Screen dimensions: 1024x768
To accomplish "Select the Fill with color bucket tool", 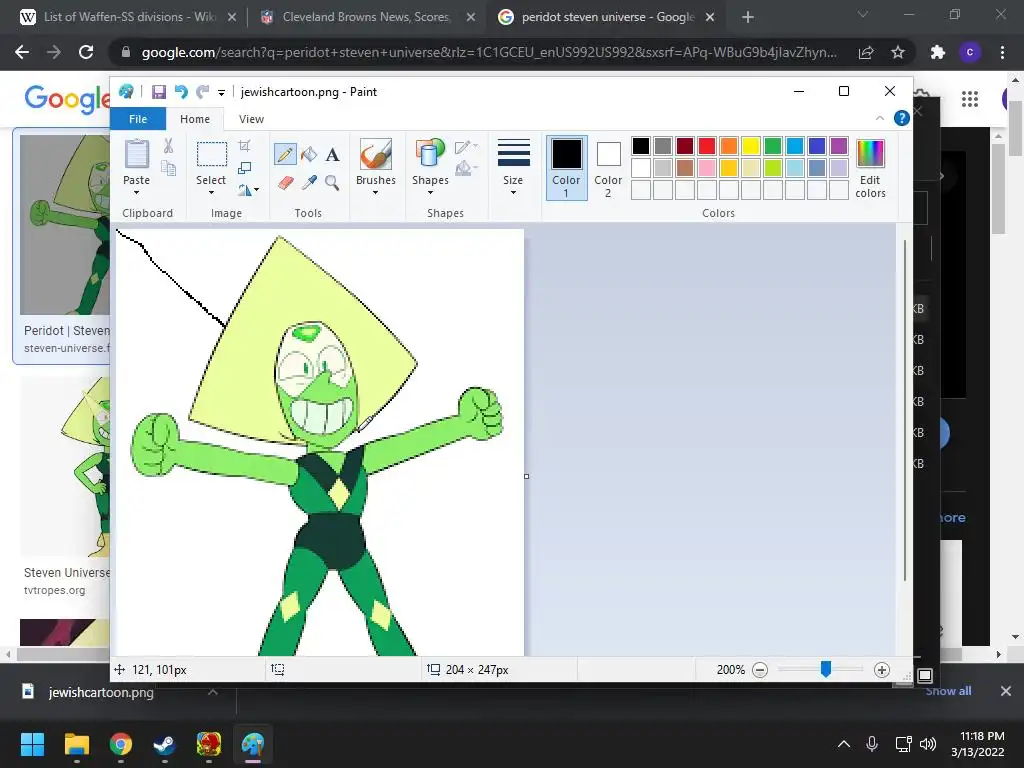I will click(309, 154).
